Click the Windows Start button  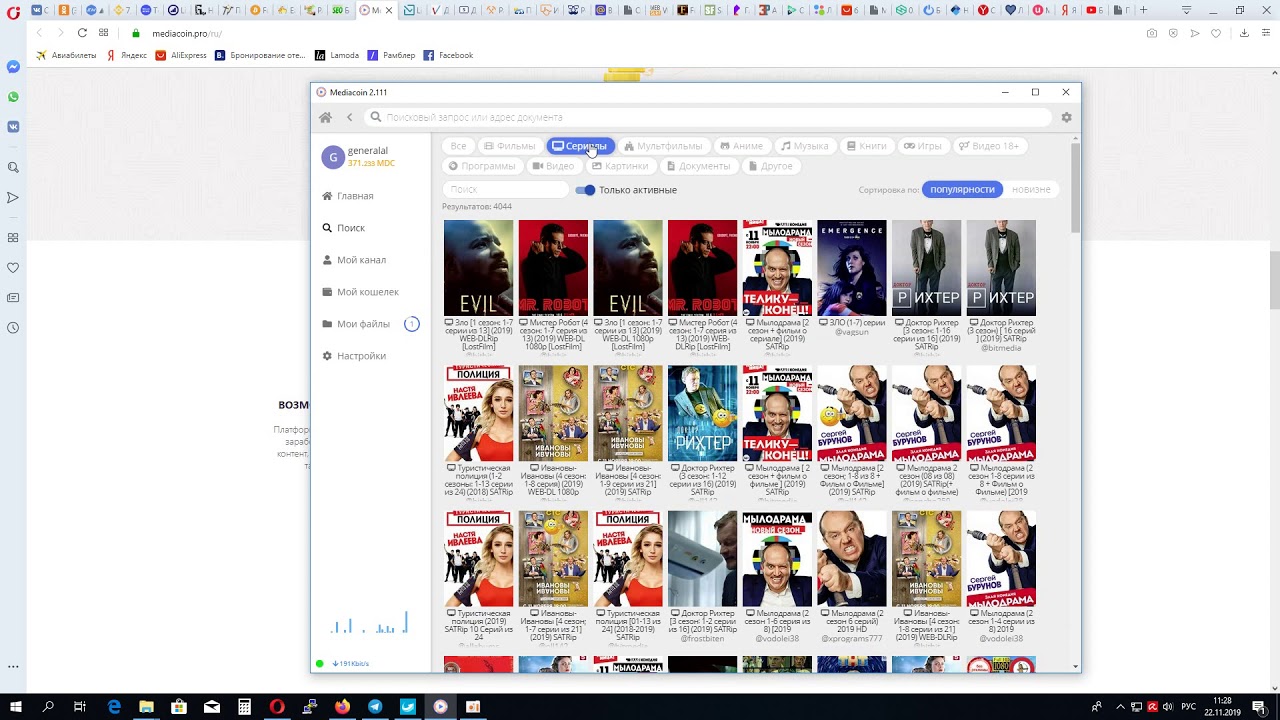(16, 707)
